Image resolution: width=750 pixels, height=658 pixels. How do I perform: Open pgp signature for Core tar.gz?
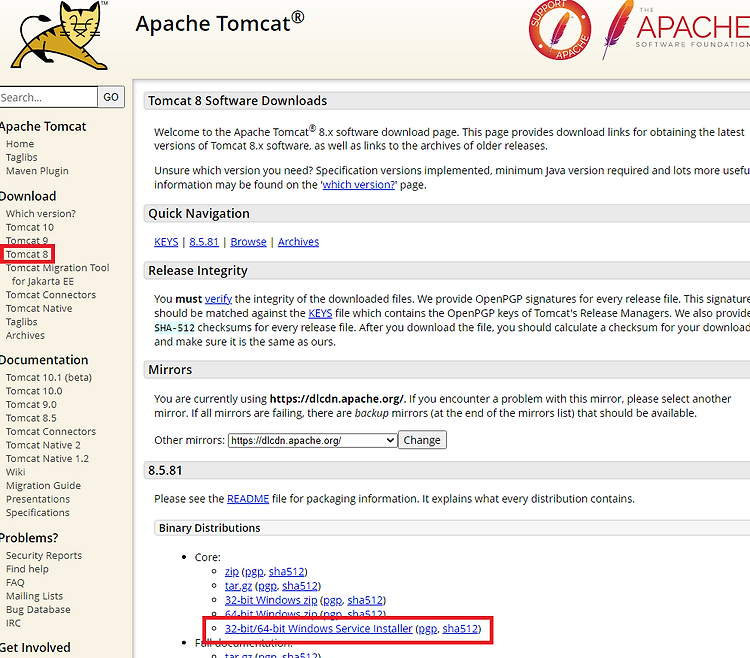pos(267,586)
